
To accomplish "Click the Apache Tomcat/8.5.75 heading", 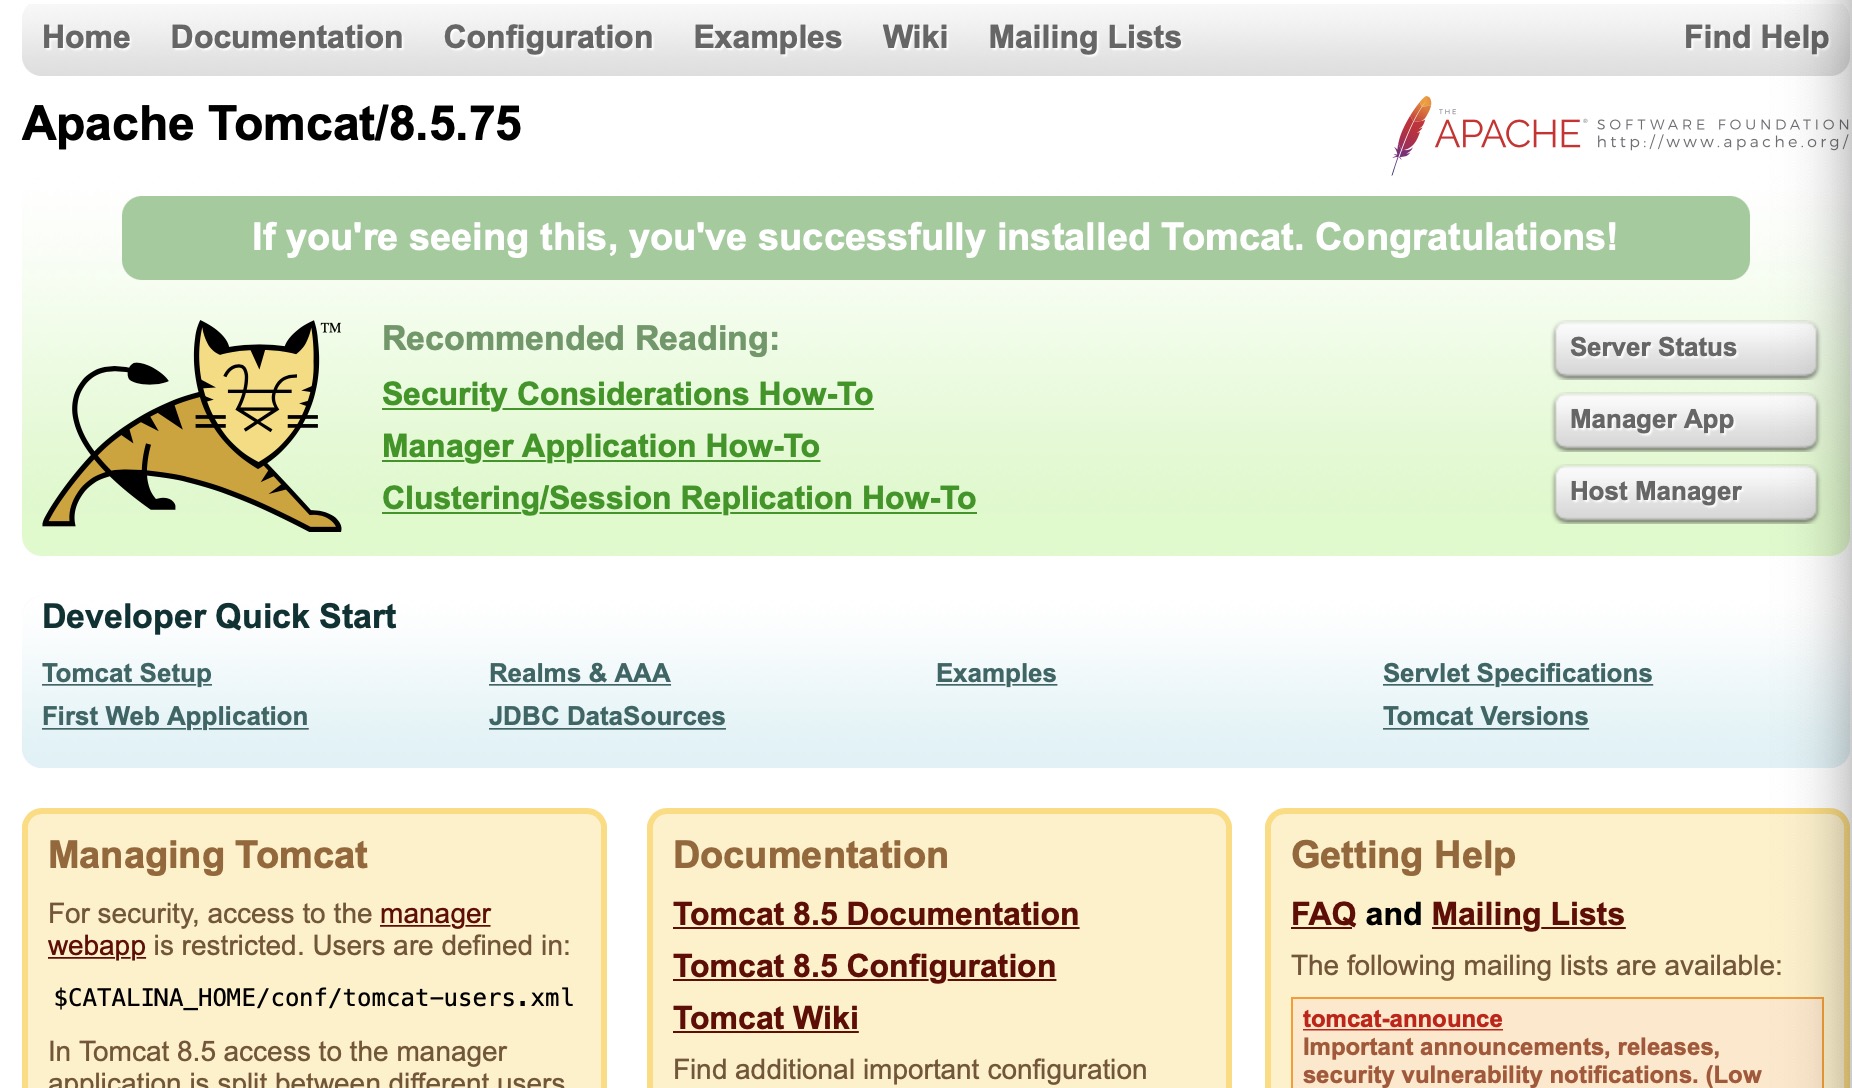I will [x=272, y=124].
